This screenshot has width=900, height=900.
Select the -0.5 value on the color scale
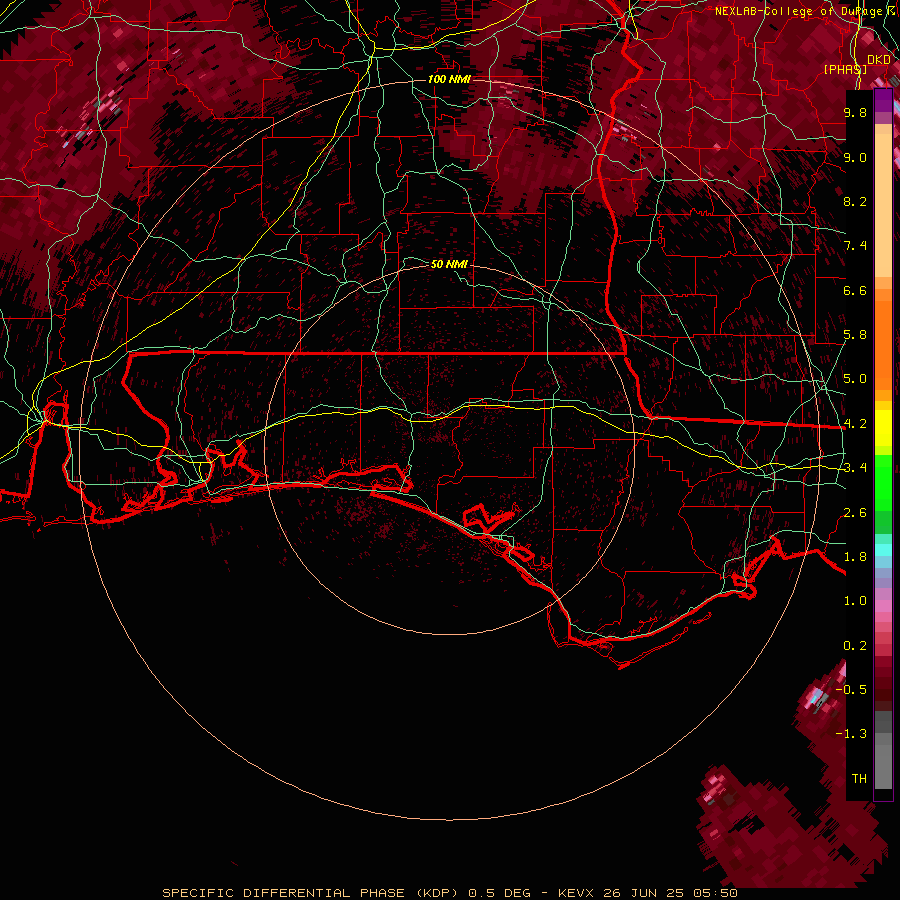tap(851, 689)
